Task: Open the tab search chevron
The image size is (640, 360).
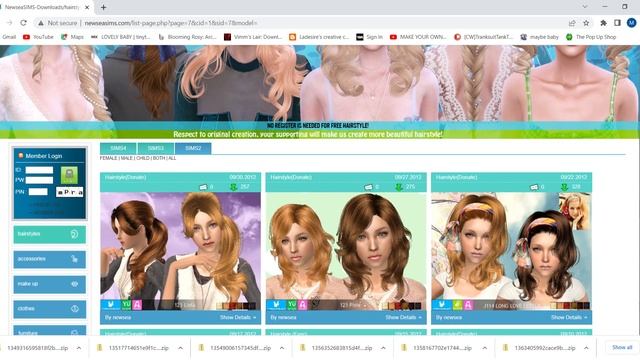Action: tap(585, 7)
